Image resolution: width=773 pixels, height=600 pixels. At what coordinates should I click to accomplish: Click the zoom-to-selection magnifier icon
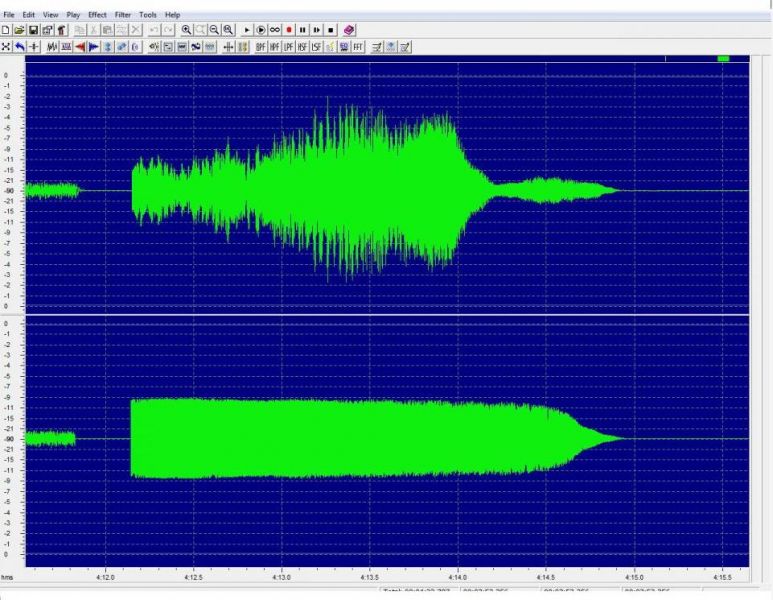pyautogui.click(x=200, y=30)
